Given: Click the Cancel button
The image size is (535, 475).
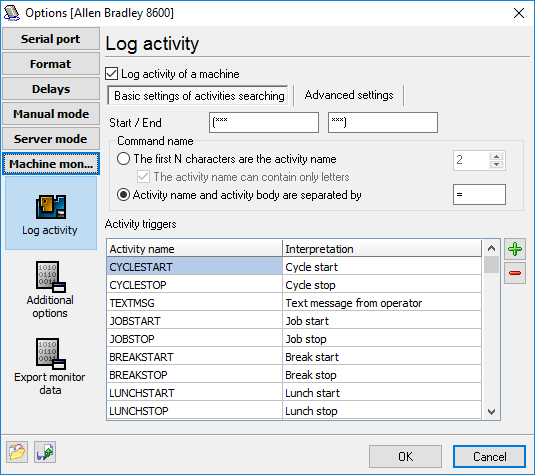Looking at the screenshot, I should tap(489, 456).
